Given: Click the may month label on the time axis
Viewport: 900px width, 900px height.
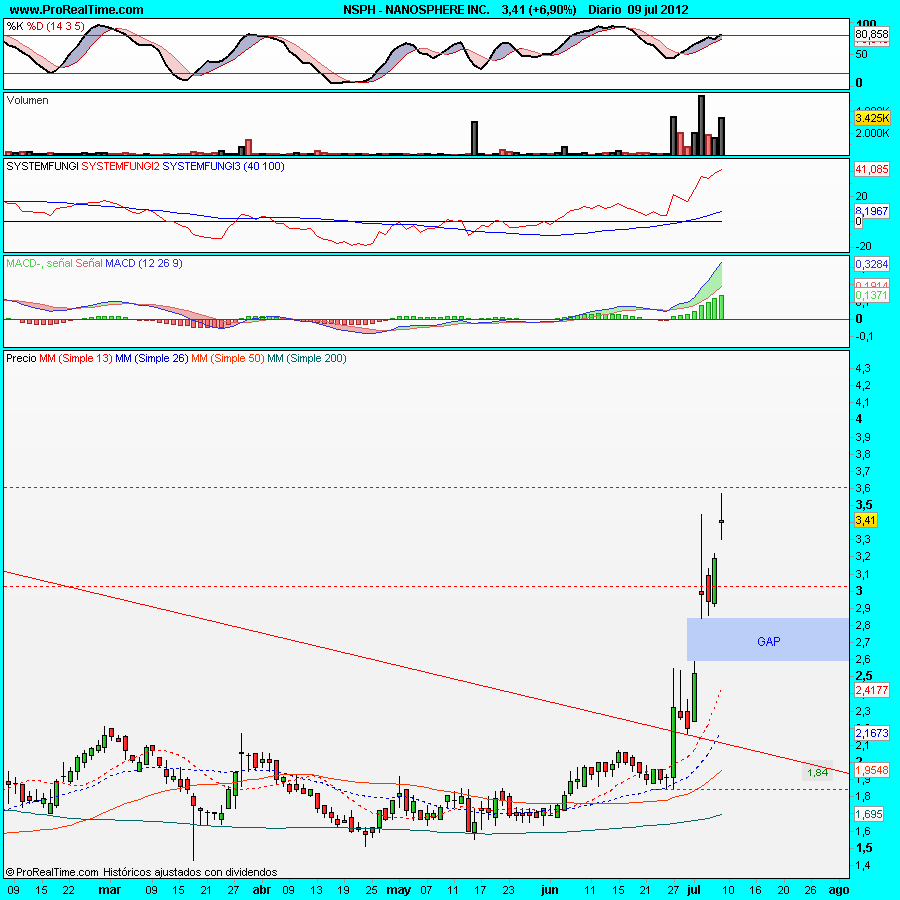Looking at the screenshot, I should tap(398, 890).
